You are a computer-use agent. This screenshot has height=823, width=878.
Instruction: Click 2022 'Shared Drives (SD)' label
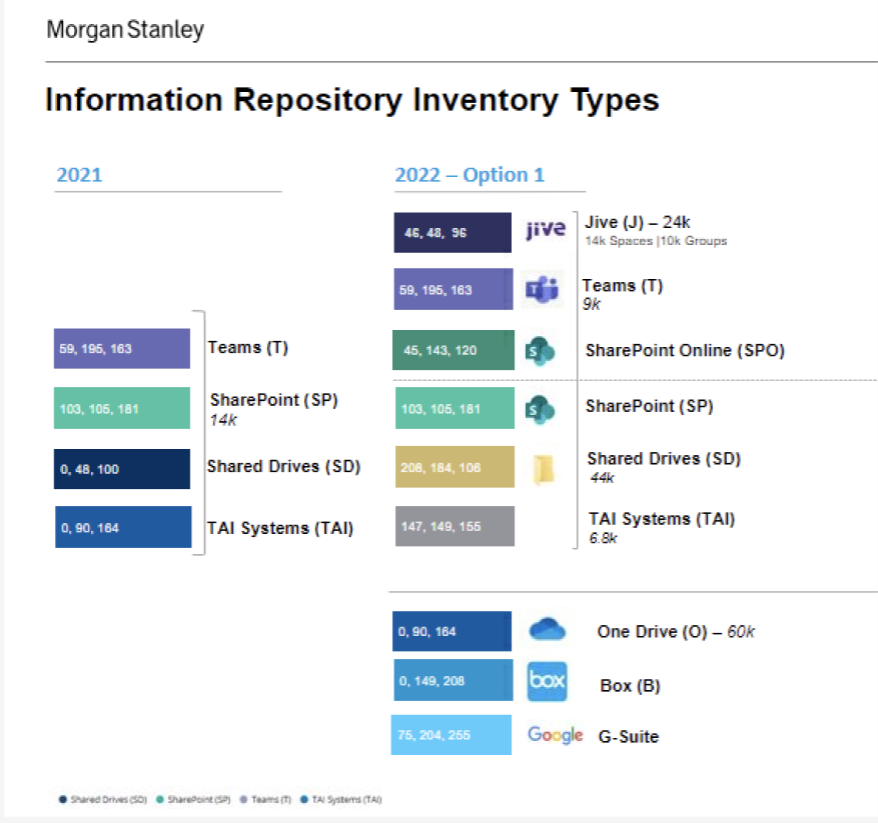(x=664, y=459)
